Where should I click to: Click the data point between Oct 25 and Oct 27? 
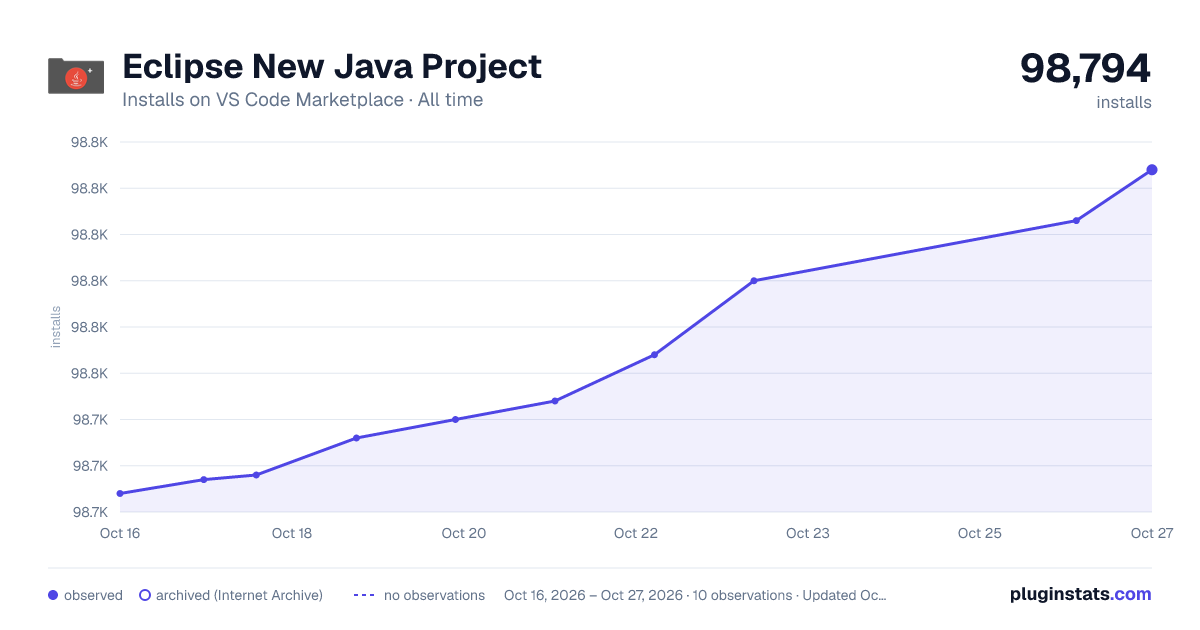pos(1076,220)
